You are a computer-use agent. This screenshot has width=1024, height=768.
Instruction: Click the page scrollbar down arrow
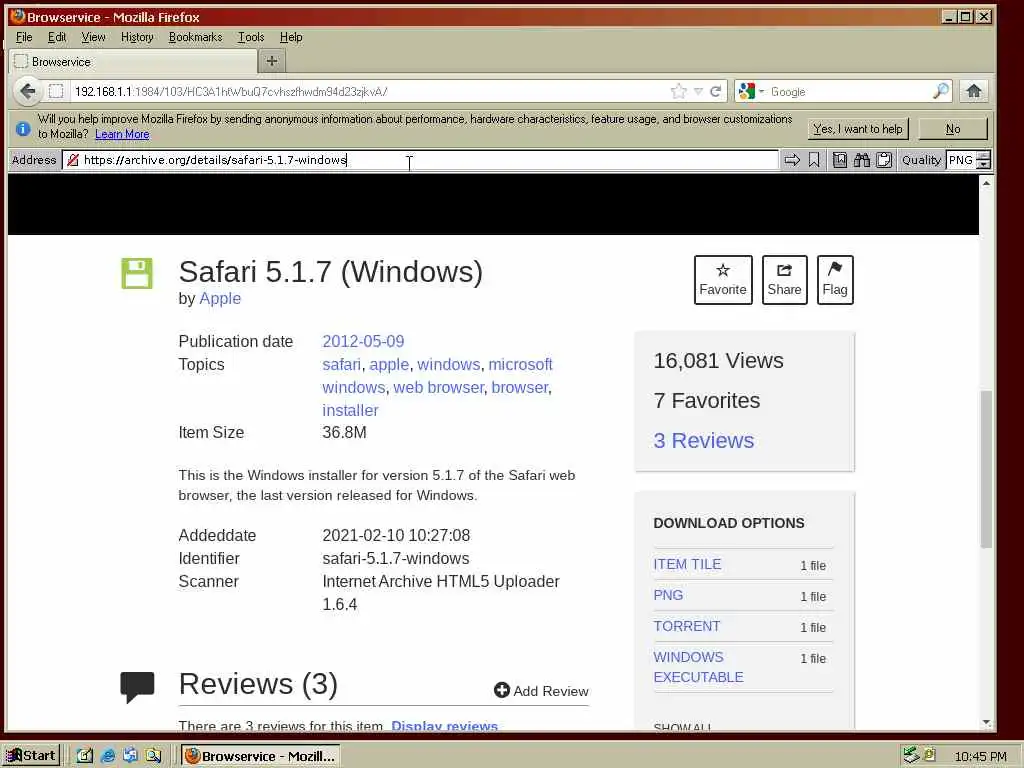coord(986,723)
